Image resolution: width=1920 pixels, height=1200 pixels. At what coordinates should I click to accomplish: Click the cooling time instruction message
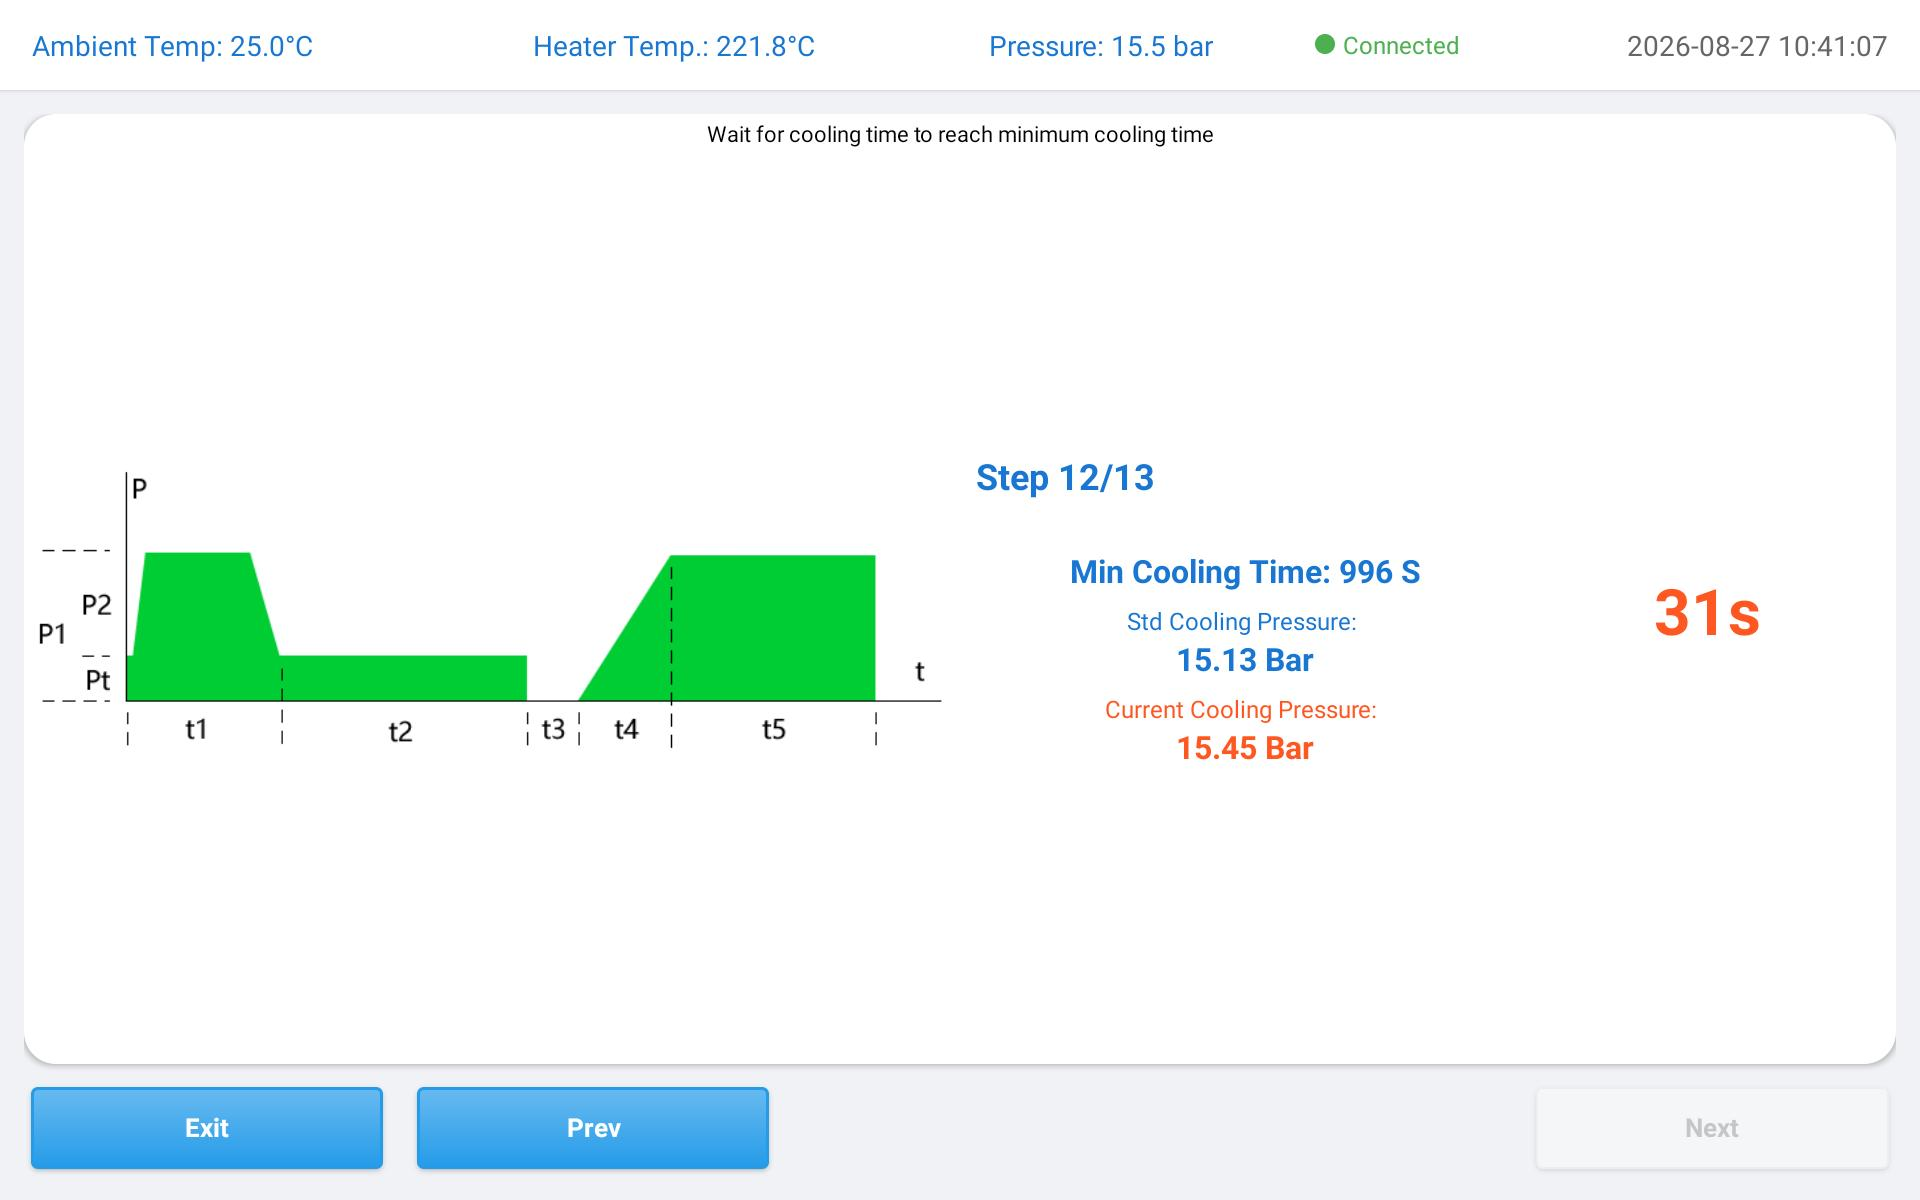coord(960,135)
